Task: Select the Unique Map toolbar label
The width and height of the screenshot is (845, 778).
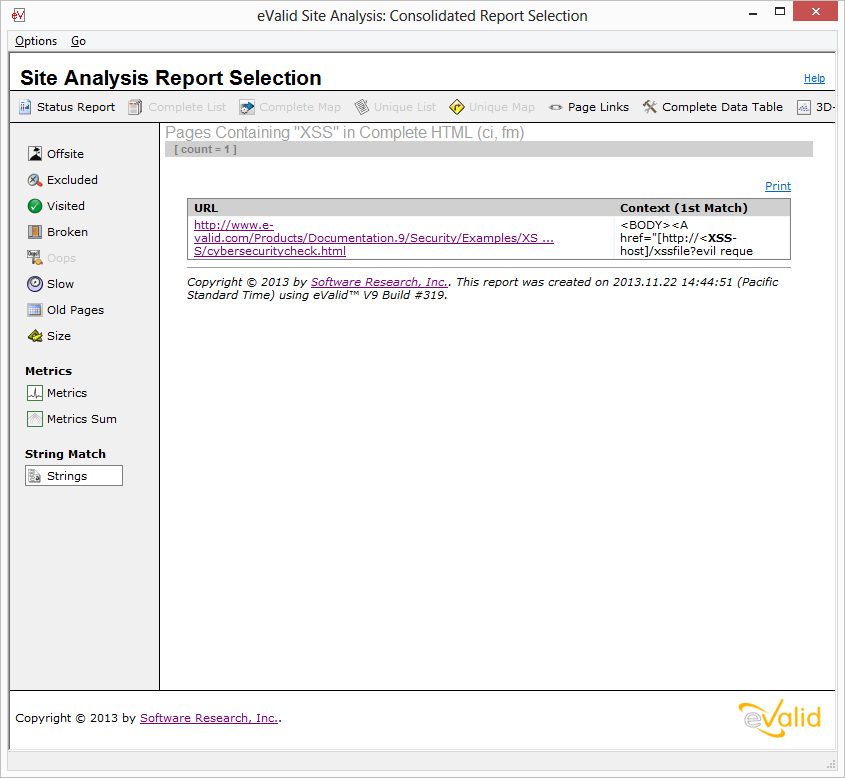Action: pyautogui.click(x=502, y=107)
